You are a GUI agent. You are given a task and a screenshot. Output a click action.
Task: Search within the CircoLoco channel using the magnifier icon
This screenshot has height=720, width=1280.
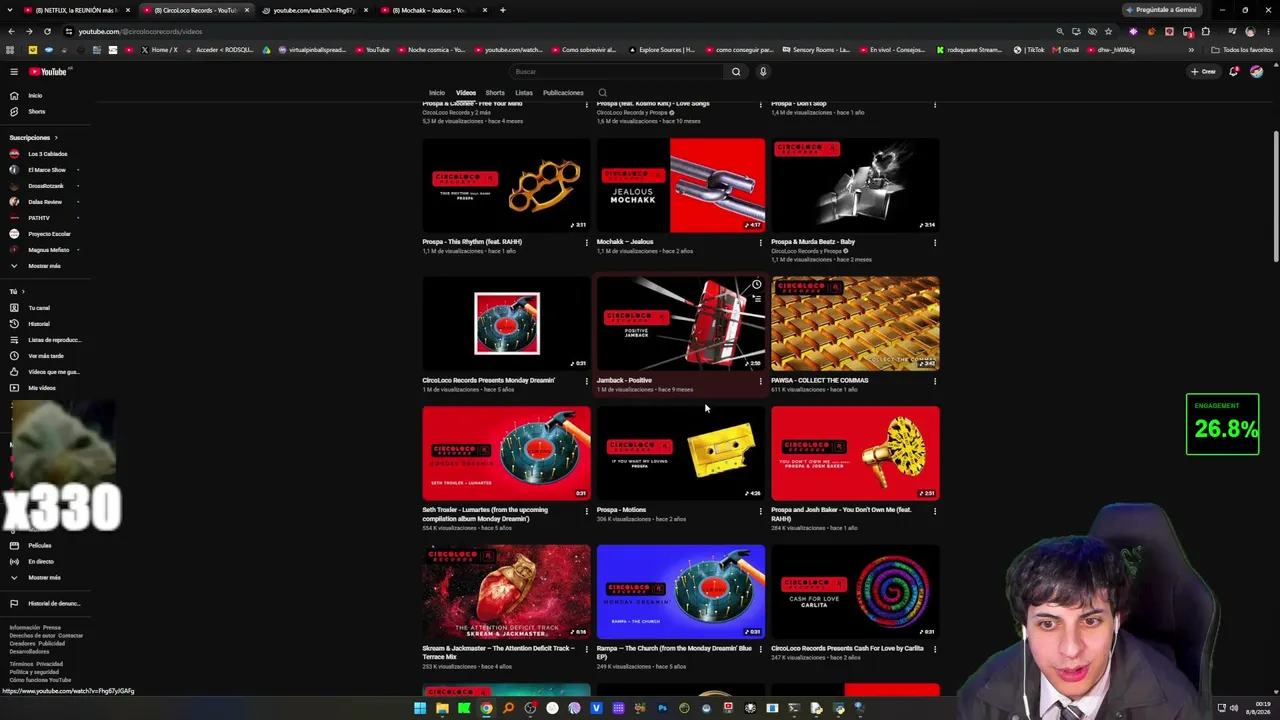(602, 93)
